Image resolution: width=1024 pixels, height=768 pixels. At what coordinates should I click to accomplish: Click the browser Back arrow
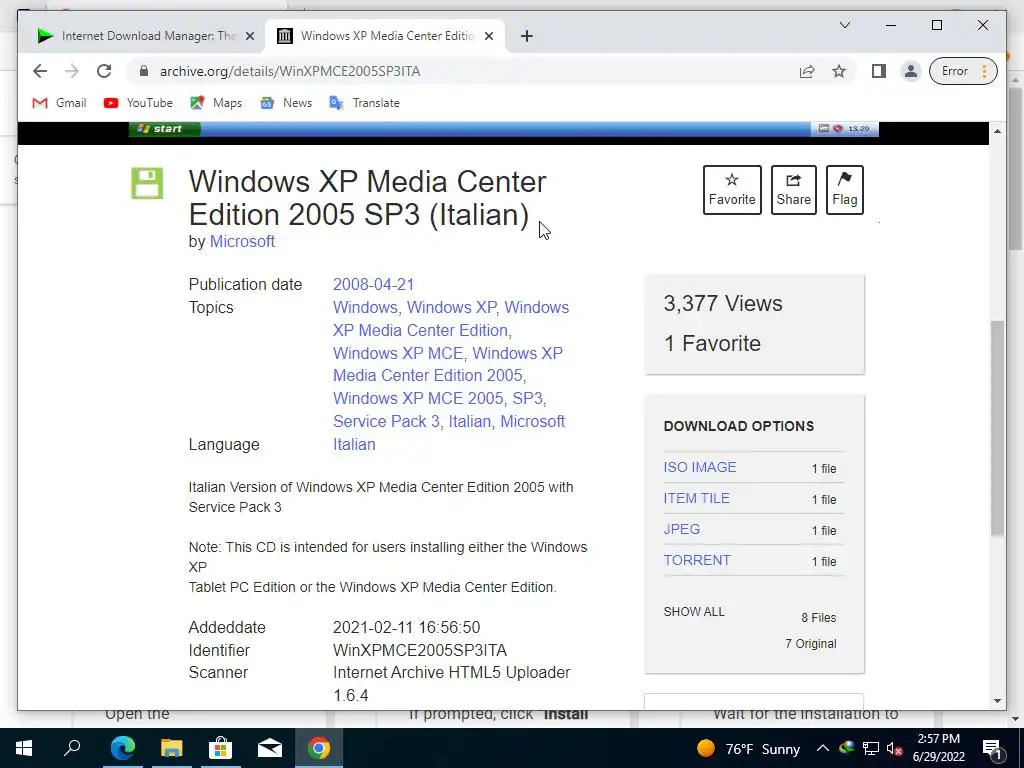coord(40,71)
